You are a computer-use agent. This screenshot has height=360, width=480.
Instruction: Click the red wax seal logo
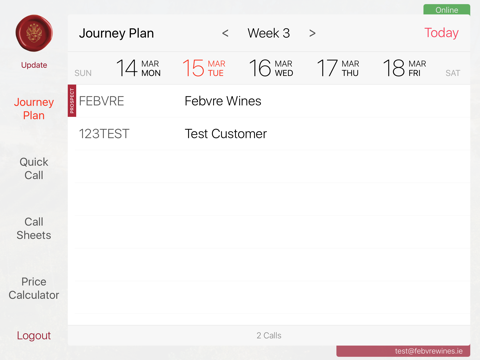pyautogui.click(x=34, y=33)
